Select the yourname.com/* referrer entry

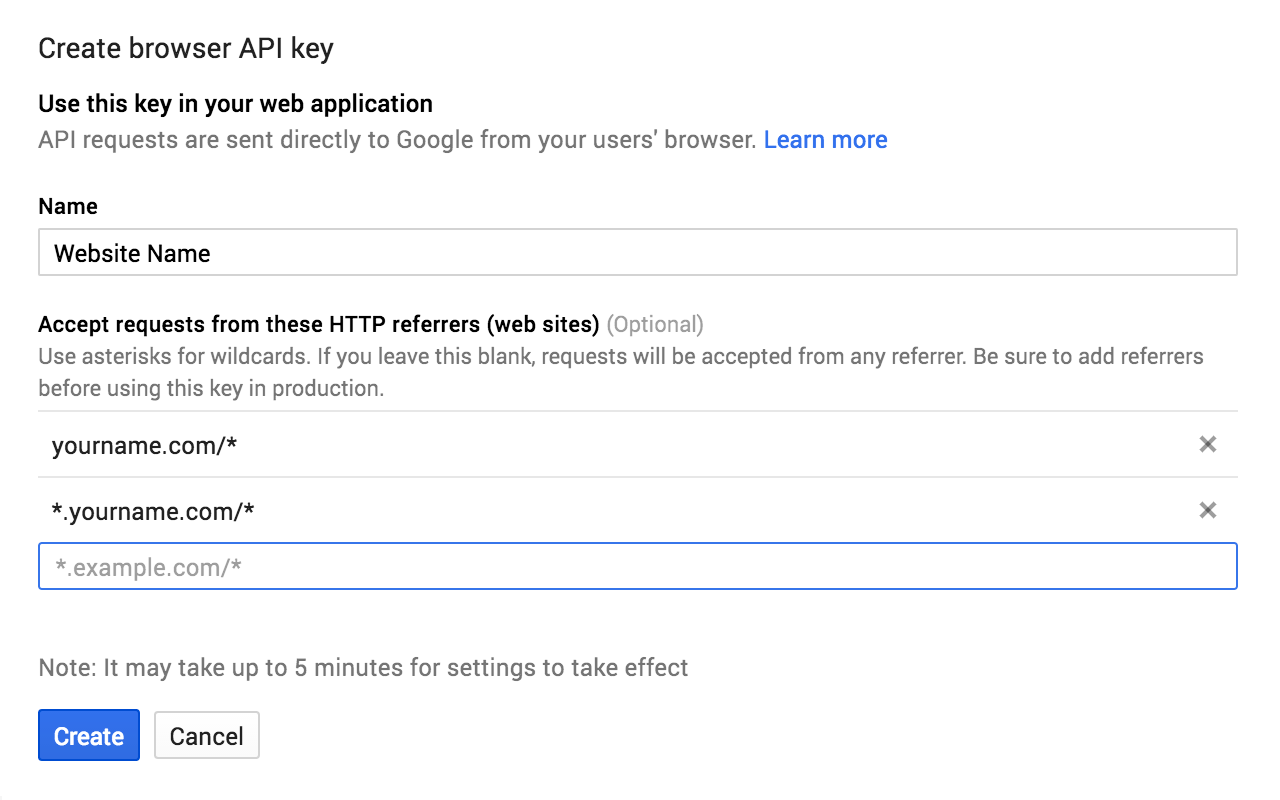146,445
